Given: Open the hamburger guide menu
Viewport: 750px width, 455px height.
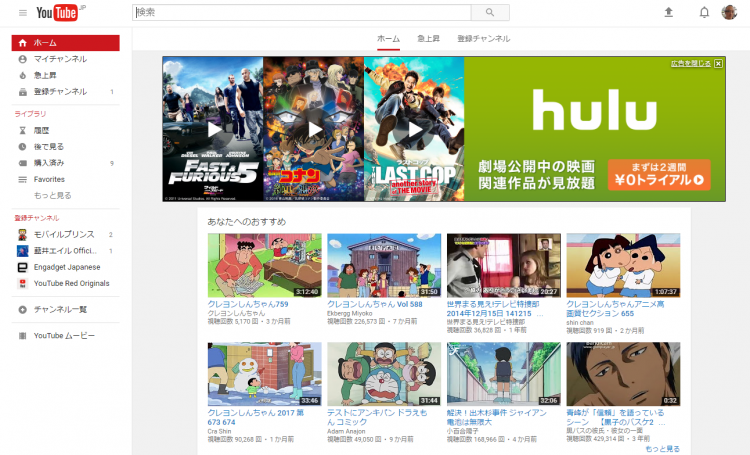Looking at the screenshot, I should 22,13.
